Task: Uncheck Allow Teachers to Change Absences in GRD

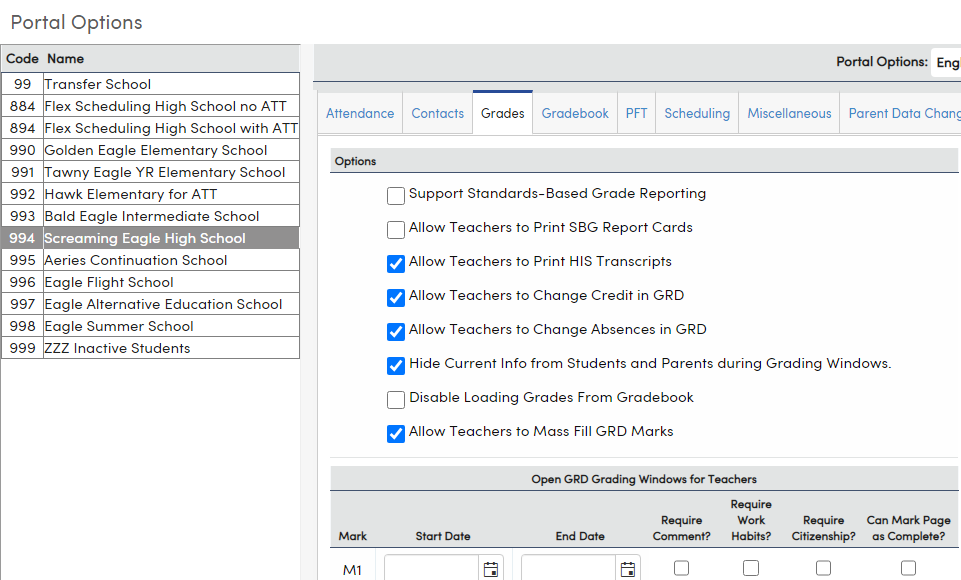Action: pyautogui.click(x=395, y=331)
